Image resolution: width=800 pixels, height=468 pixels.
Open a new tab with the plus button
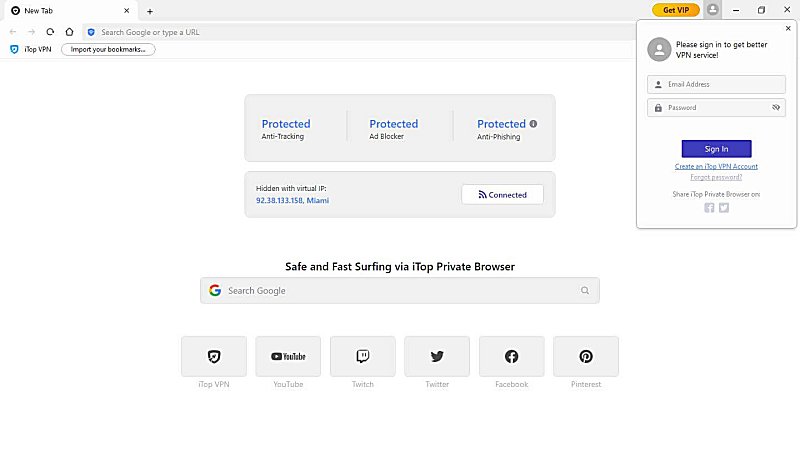point(150,11)
